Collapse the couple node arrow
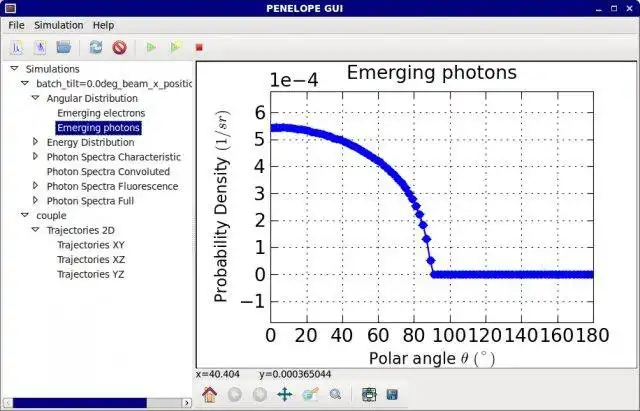The image size is (640, 411). point(25,215)
